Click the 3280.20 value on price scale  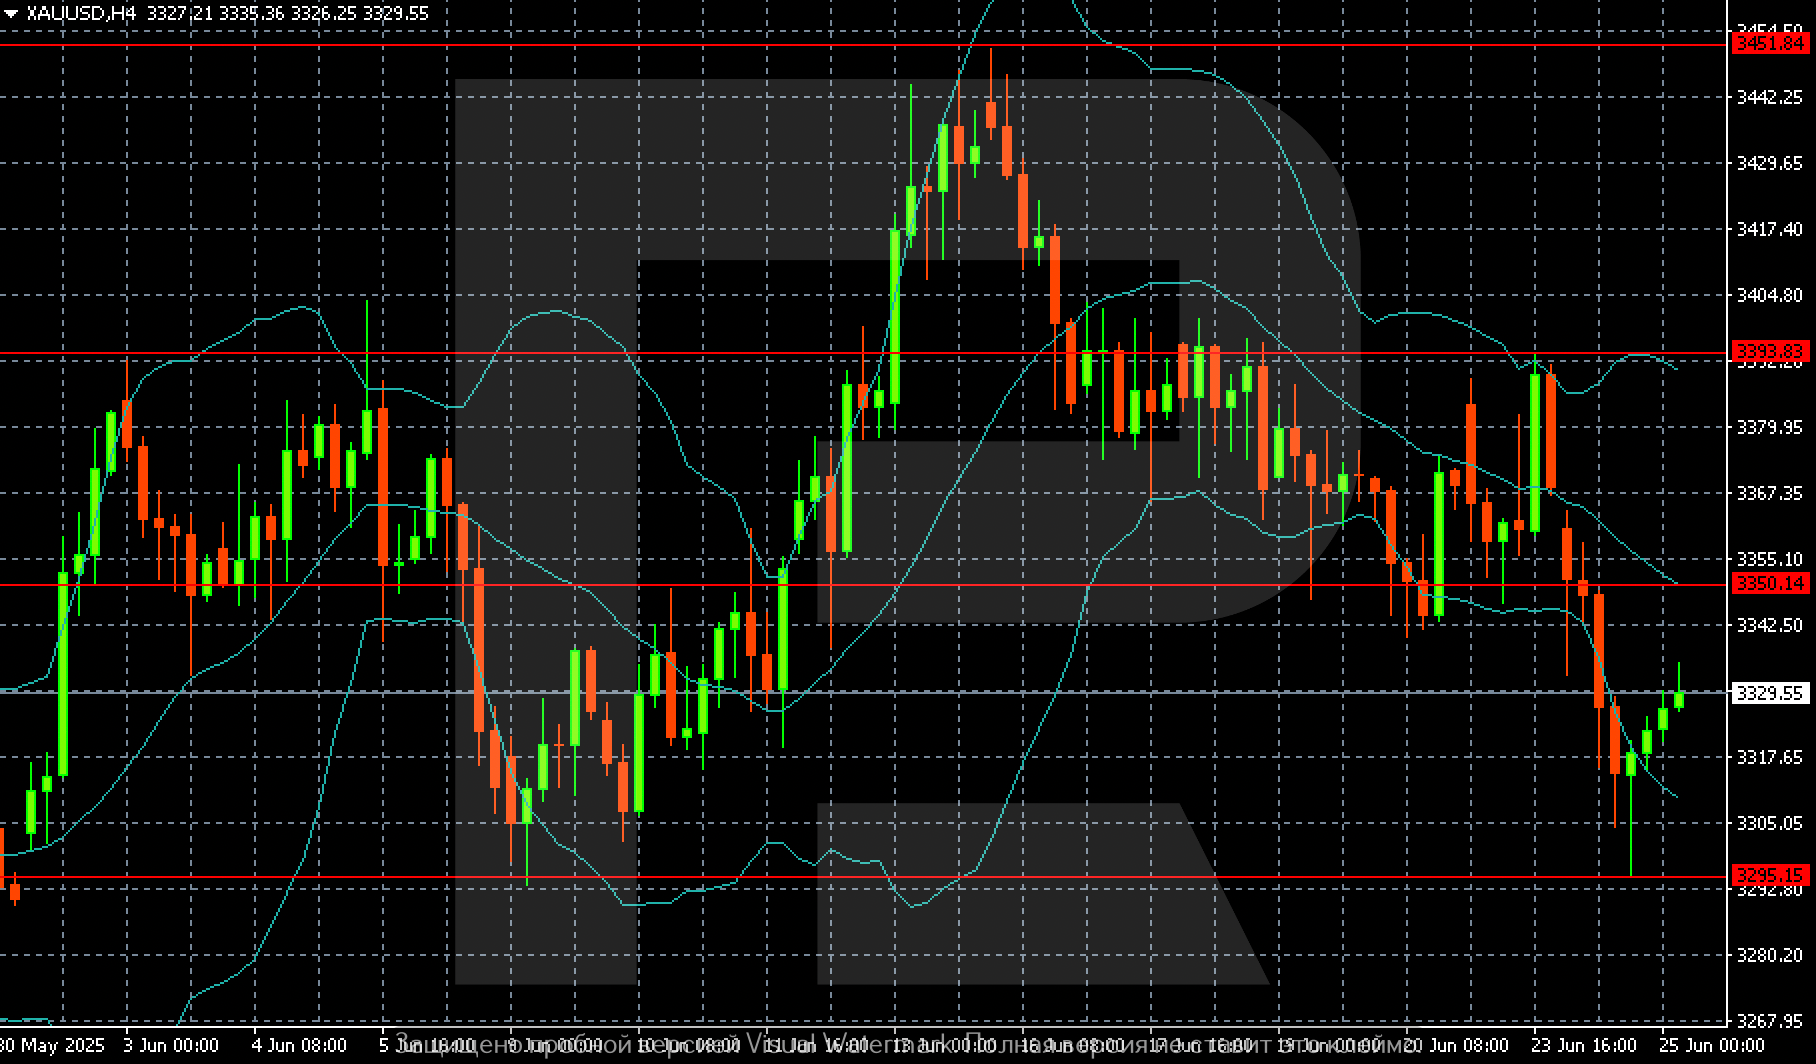point(1770,955)
